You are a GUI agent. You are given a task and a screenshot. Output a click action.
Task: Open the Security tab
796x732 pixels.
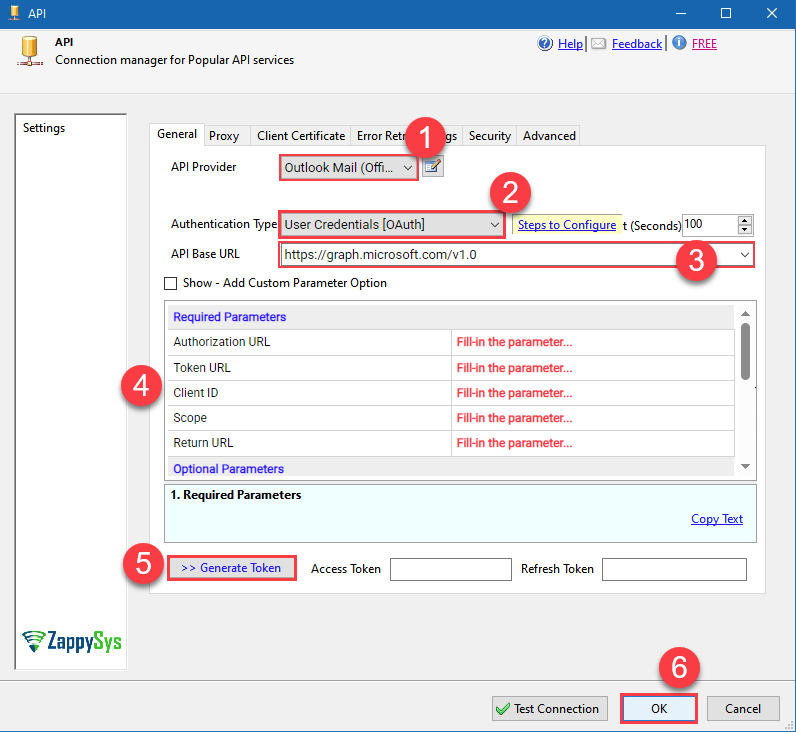(489, 136)
